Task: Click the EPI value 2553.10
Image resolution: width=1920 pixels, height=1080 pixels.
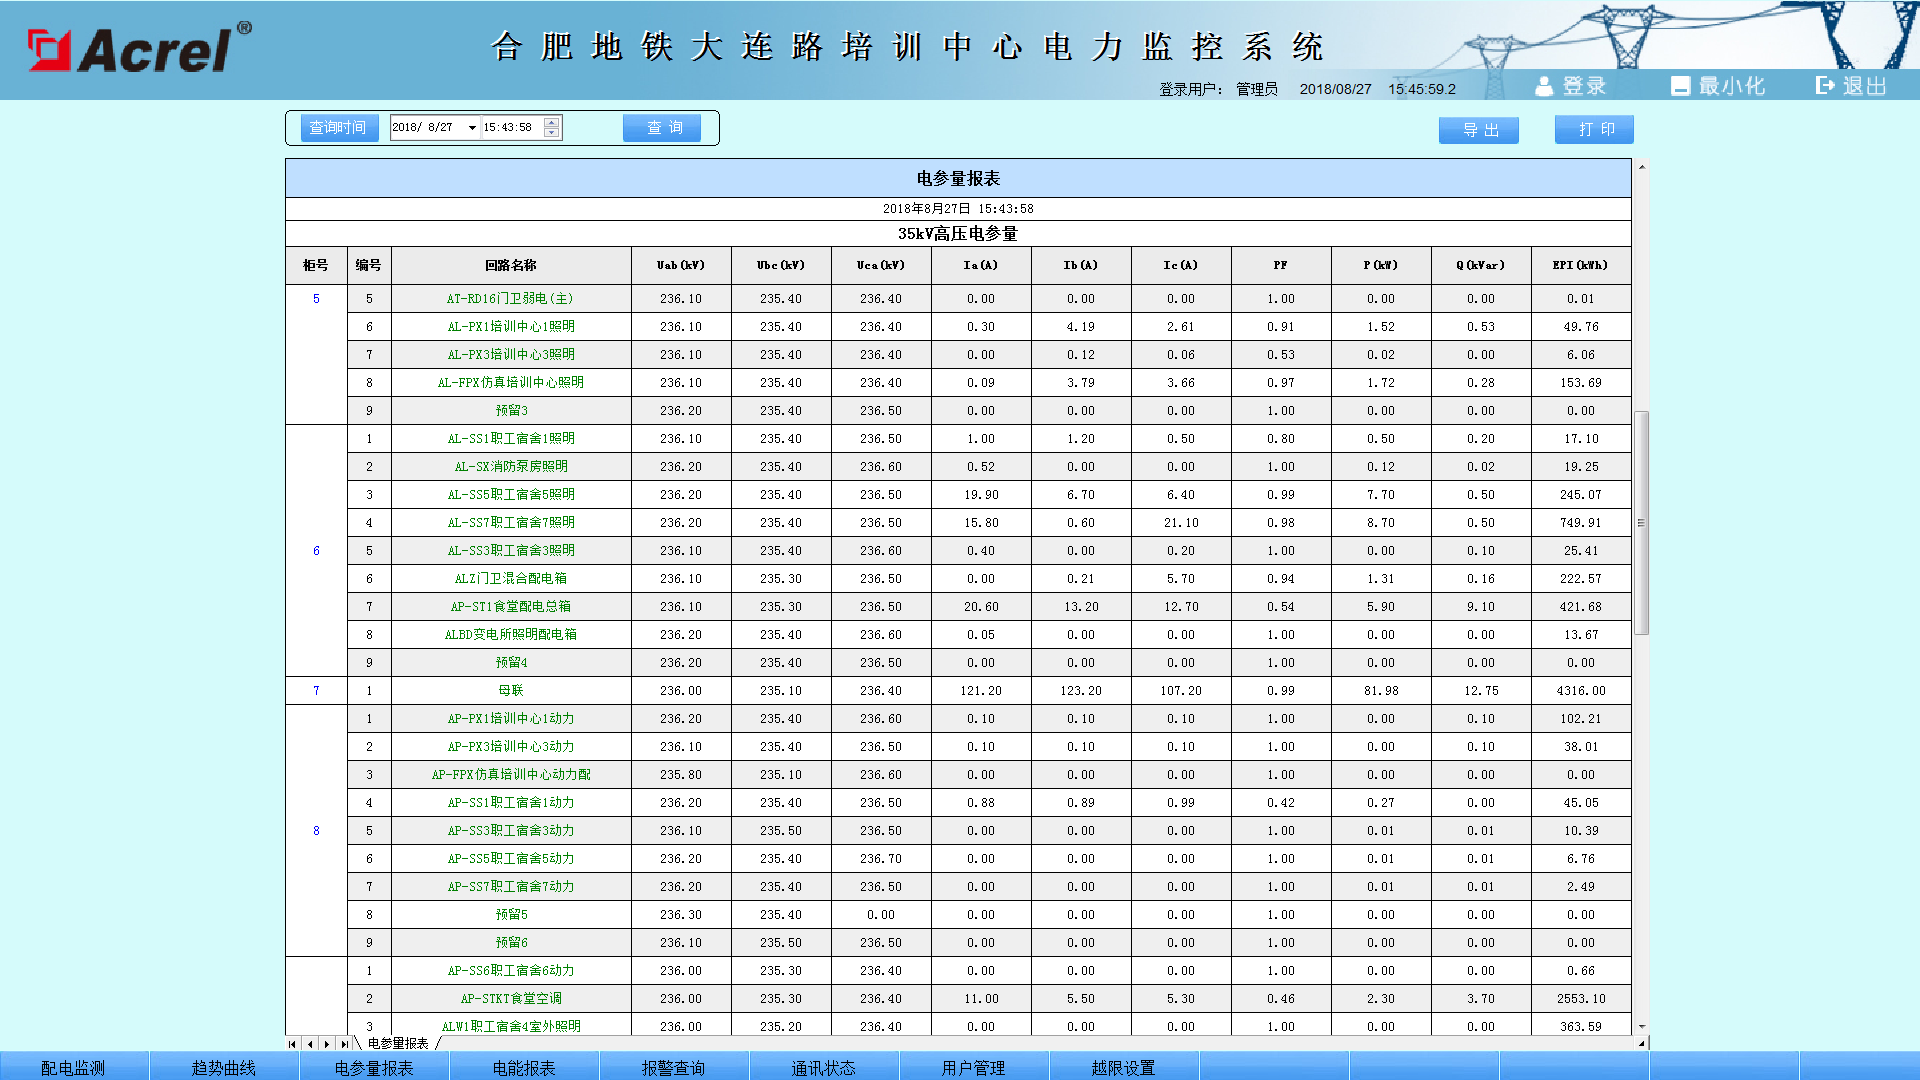Action: pyautogui.click(x=1581, y=999)
